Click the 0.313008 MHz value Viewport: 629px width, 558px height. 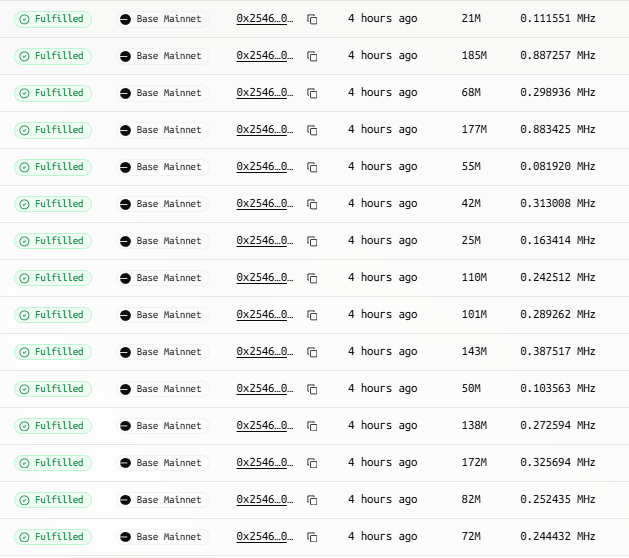(x=558, y=203)
